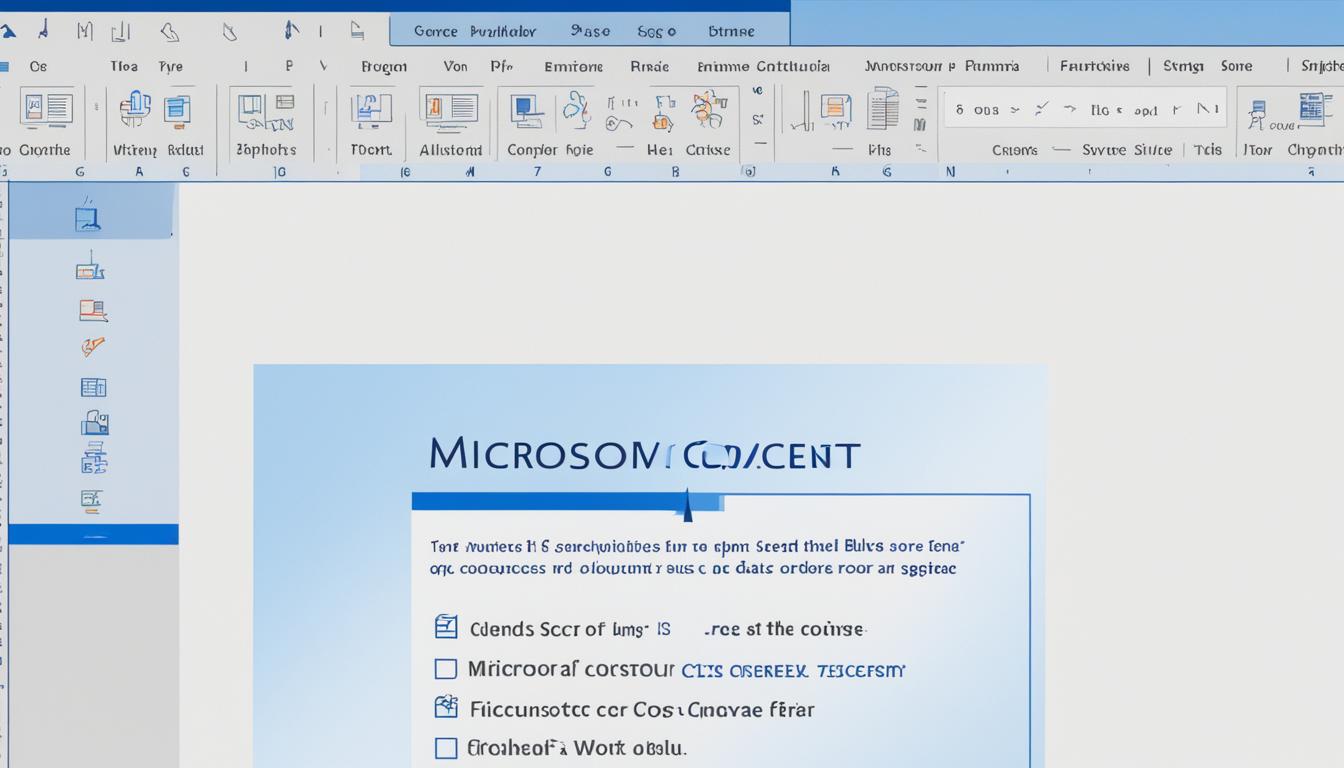Click the blue up arrow quick access icon
The image size is (1344, 768).
coord(290,30)
